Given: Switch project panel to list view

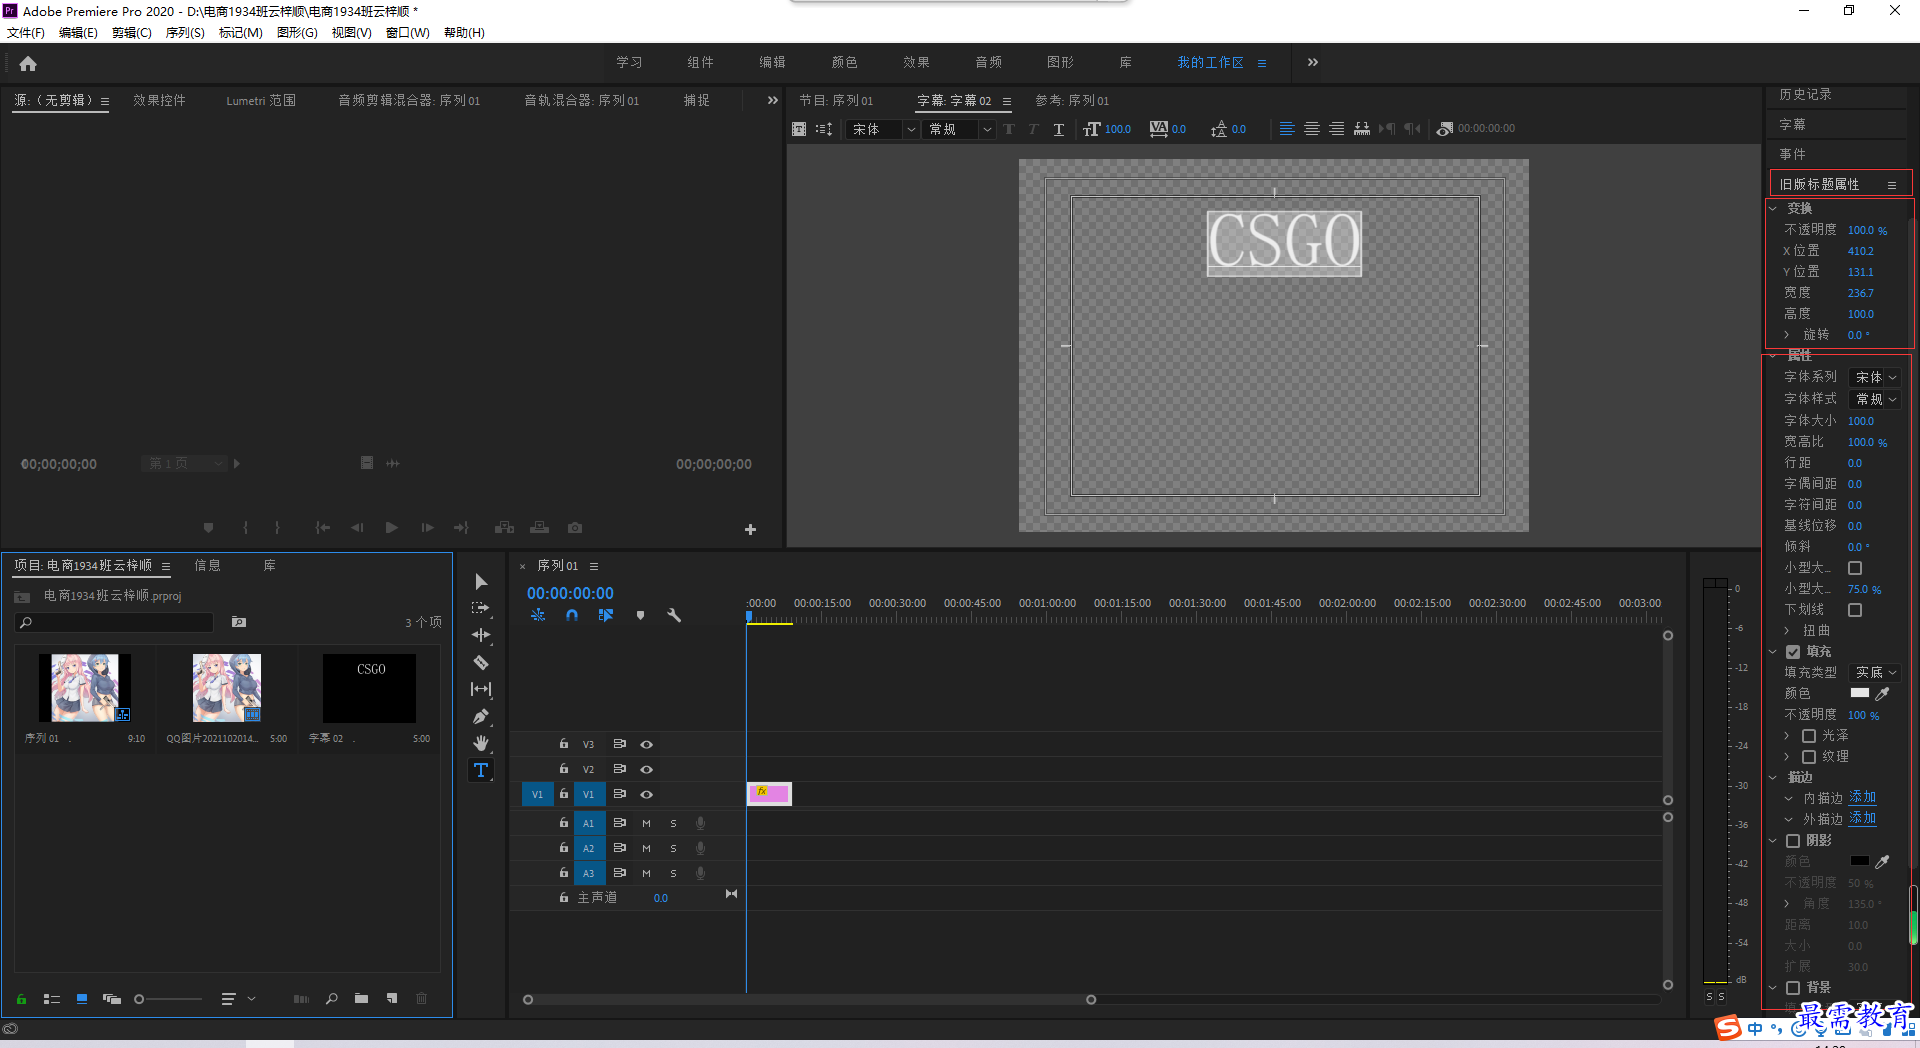Looking at the screenshot, I should click(52, 999).
